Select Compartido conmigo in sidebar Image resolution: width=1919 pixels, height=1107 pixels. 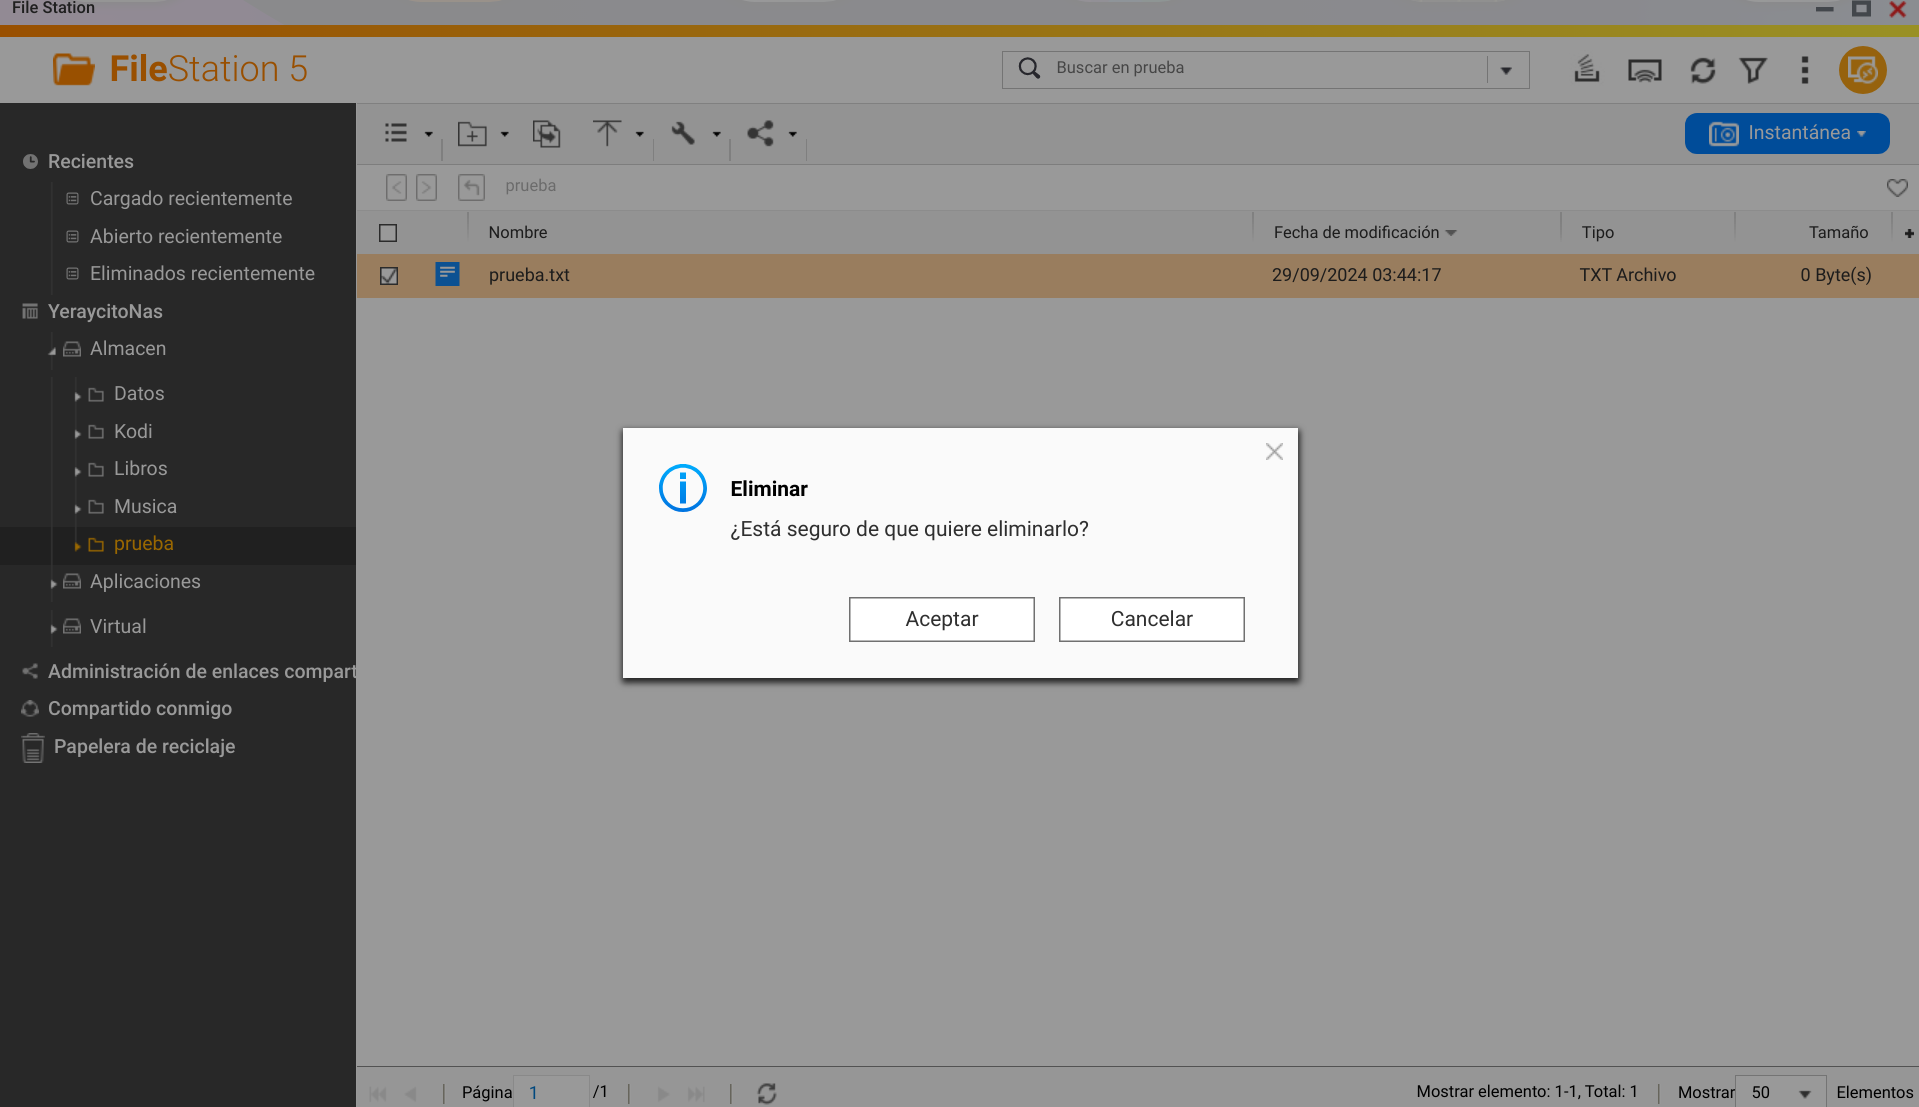(x=139, y=709)
